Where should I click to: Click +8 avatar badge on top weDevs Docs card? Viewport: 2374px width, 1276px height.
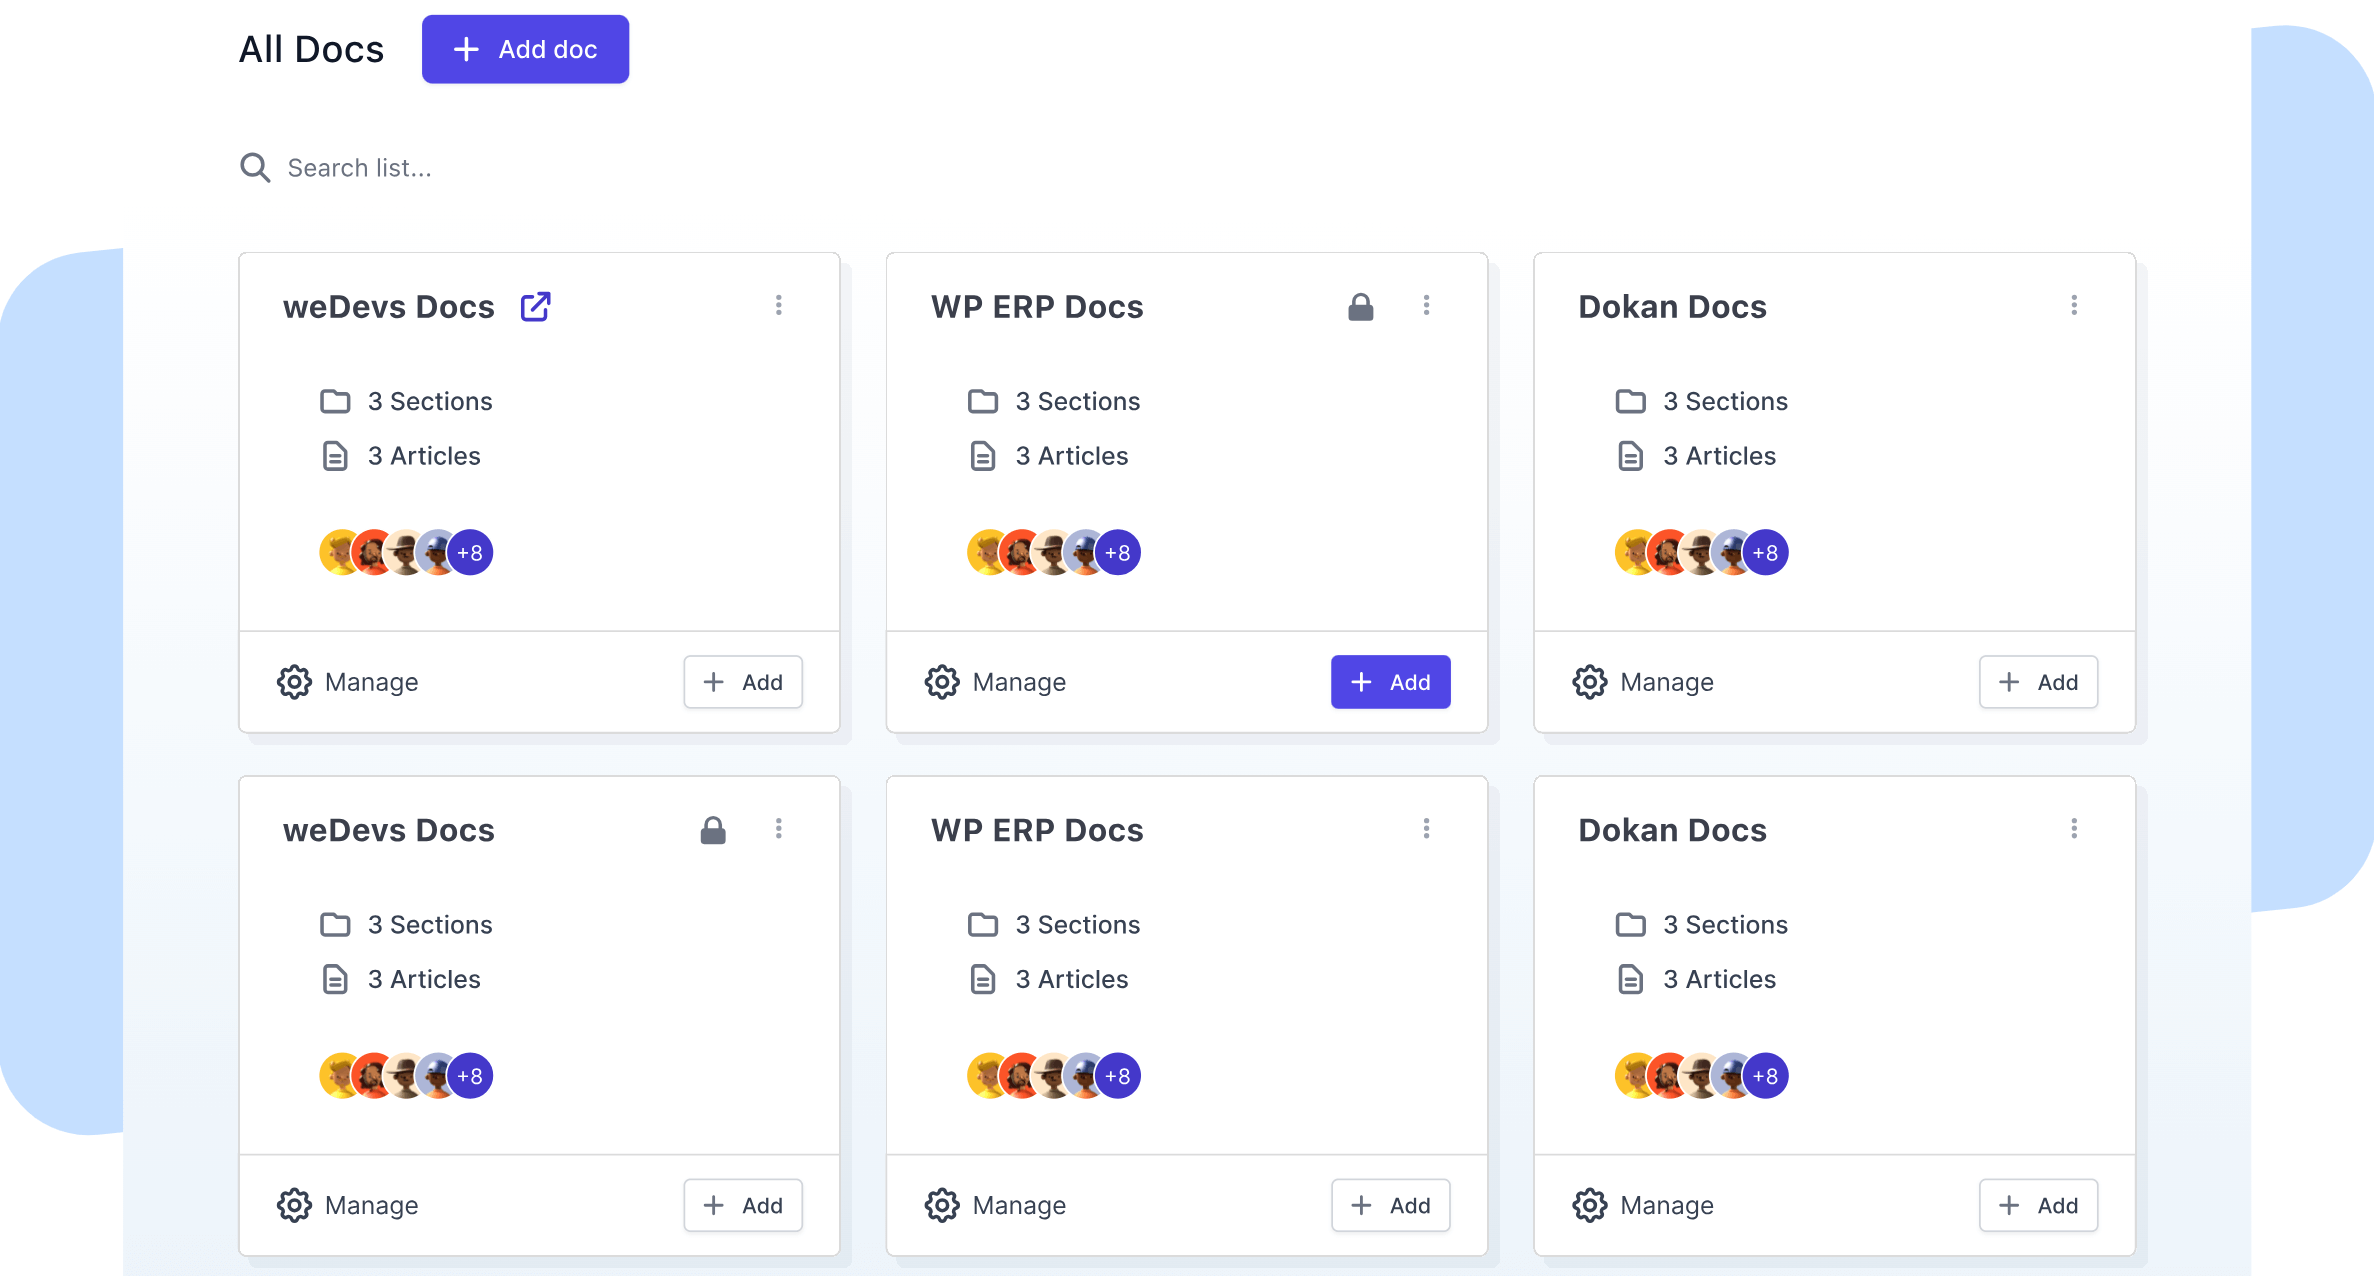point(470,552)
